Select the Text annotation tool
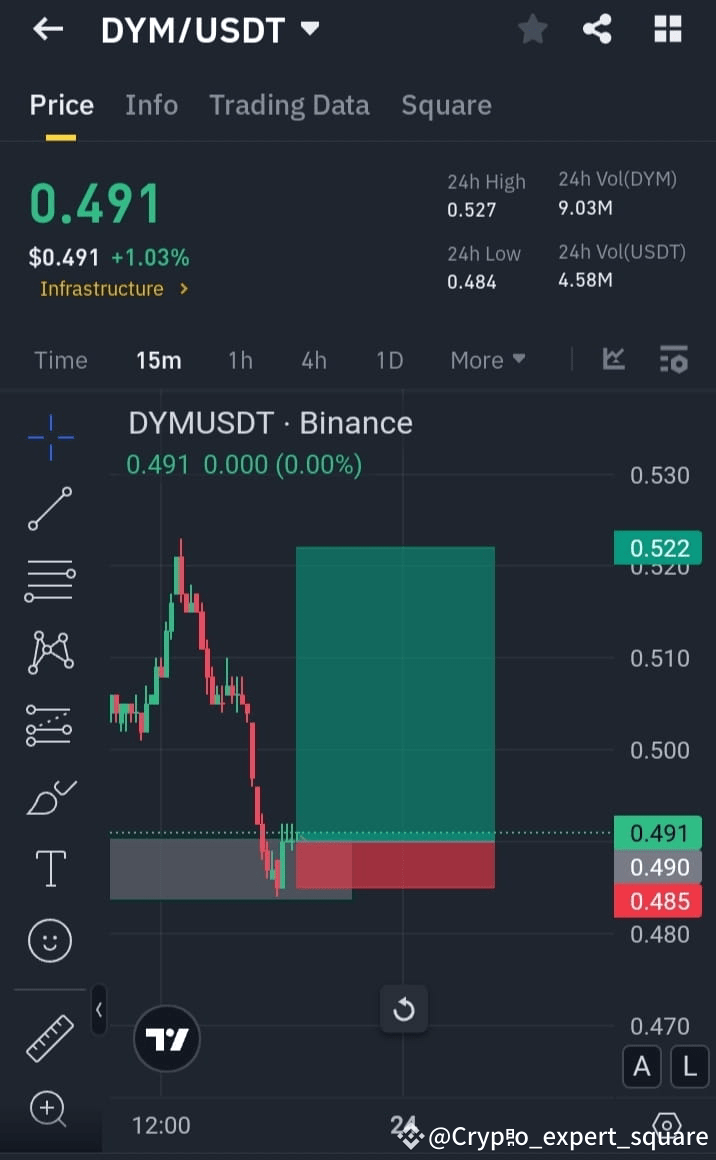The image size is (716, 1160). (x=50, y=869)
